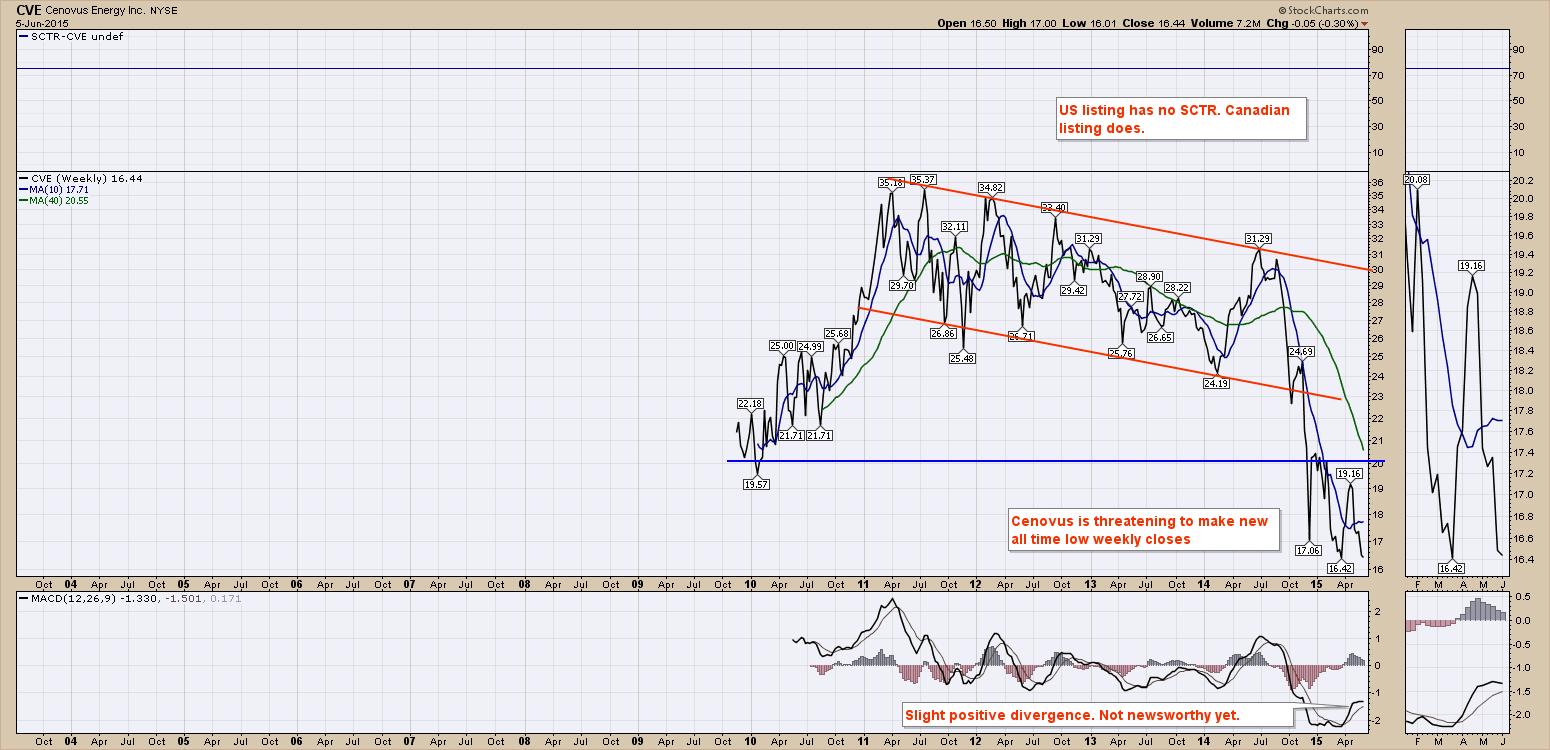Click the 28.22 price label
The height and width of the screenshot is (750, 1550).
point(1177,288)
